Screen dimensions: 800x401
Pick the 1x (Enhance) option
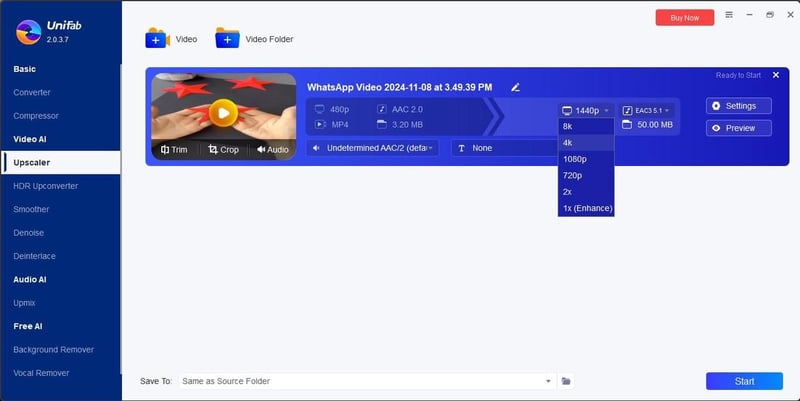[587, 208]
